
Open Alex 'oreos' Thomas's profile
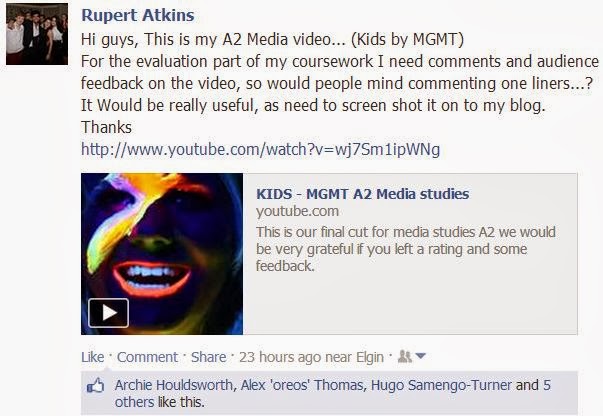point(302,385)
